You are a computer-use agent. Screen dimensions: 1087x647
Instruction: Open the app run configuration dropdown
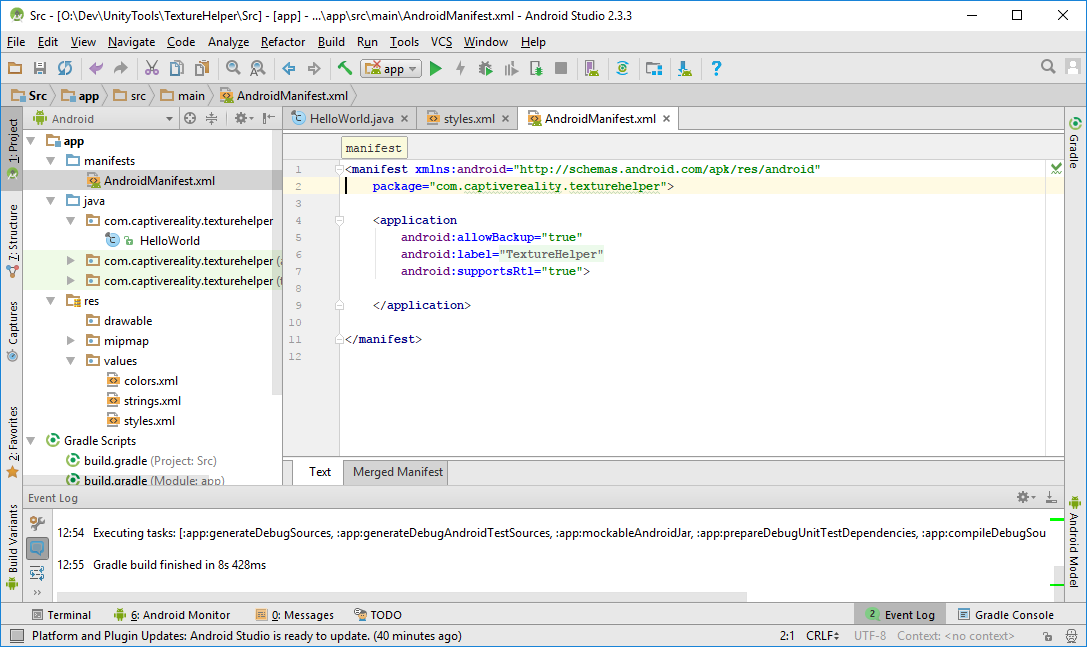pyautogui.click(x=390, y=69)
